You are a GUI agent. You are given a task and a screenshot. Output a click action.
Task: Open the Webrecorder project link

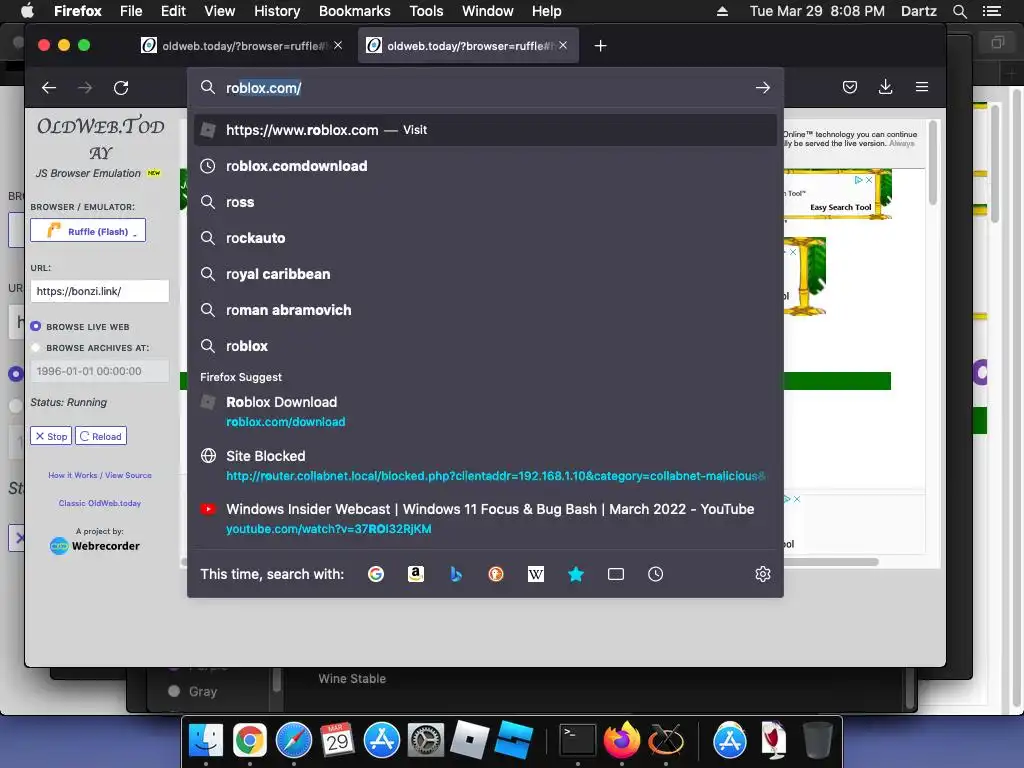point(95,546)
